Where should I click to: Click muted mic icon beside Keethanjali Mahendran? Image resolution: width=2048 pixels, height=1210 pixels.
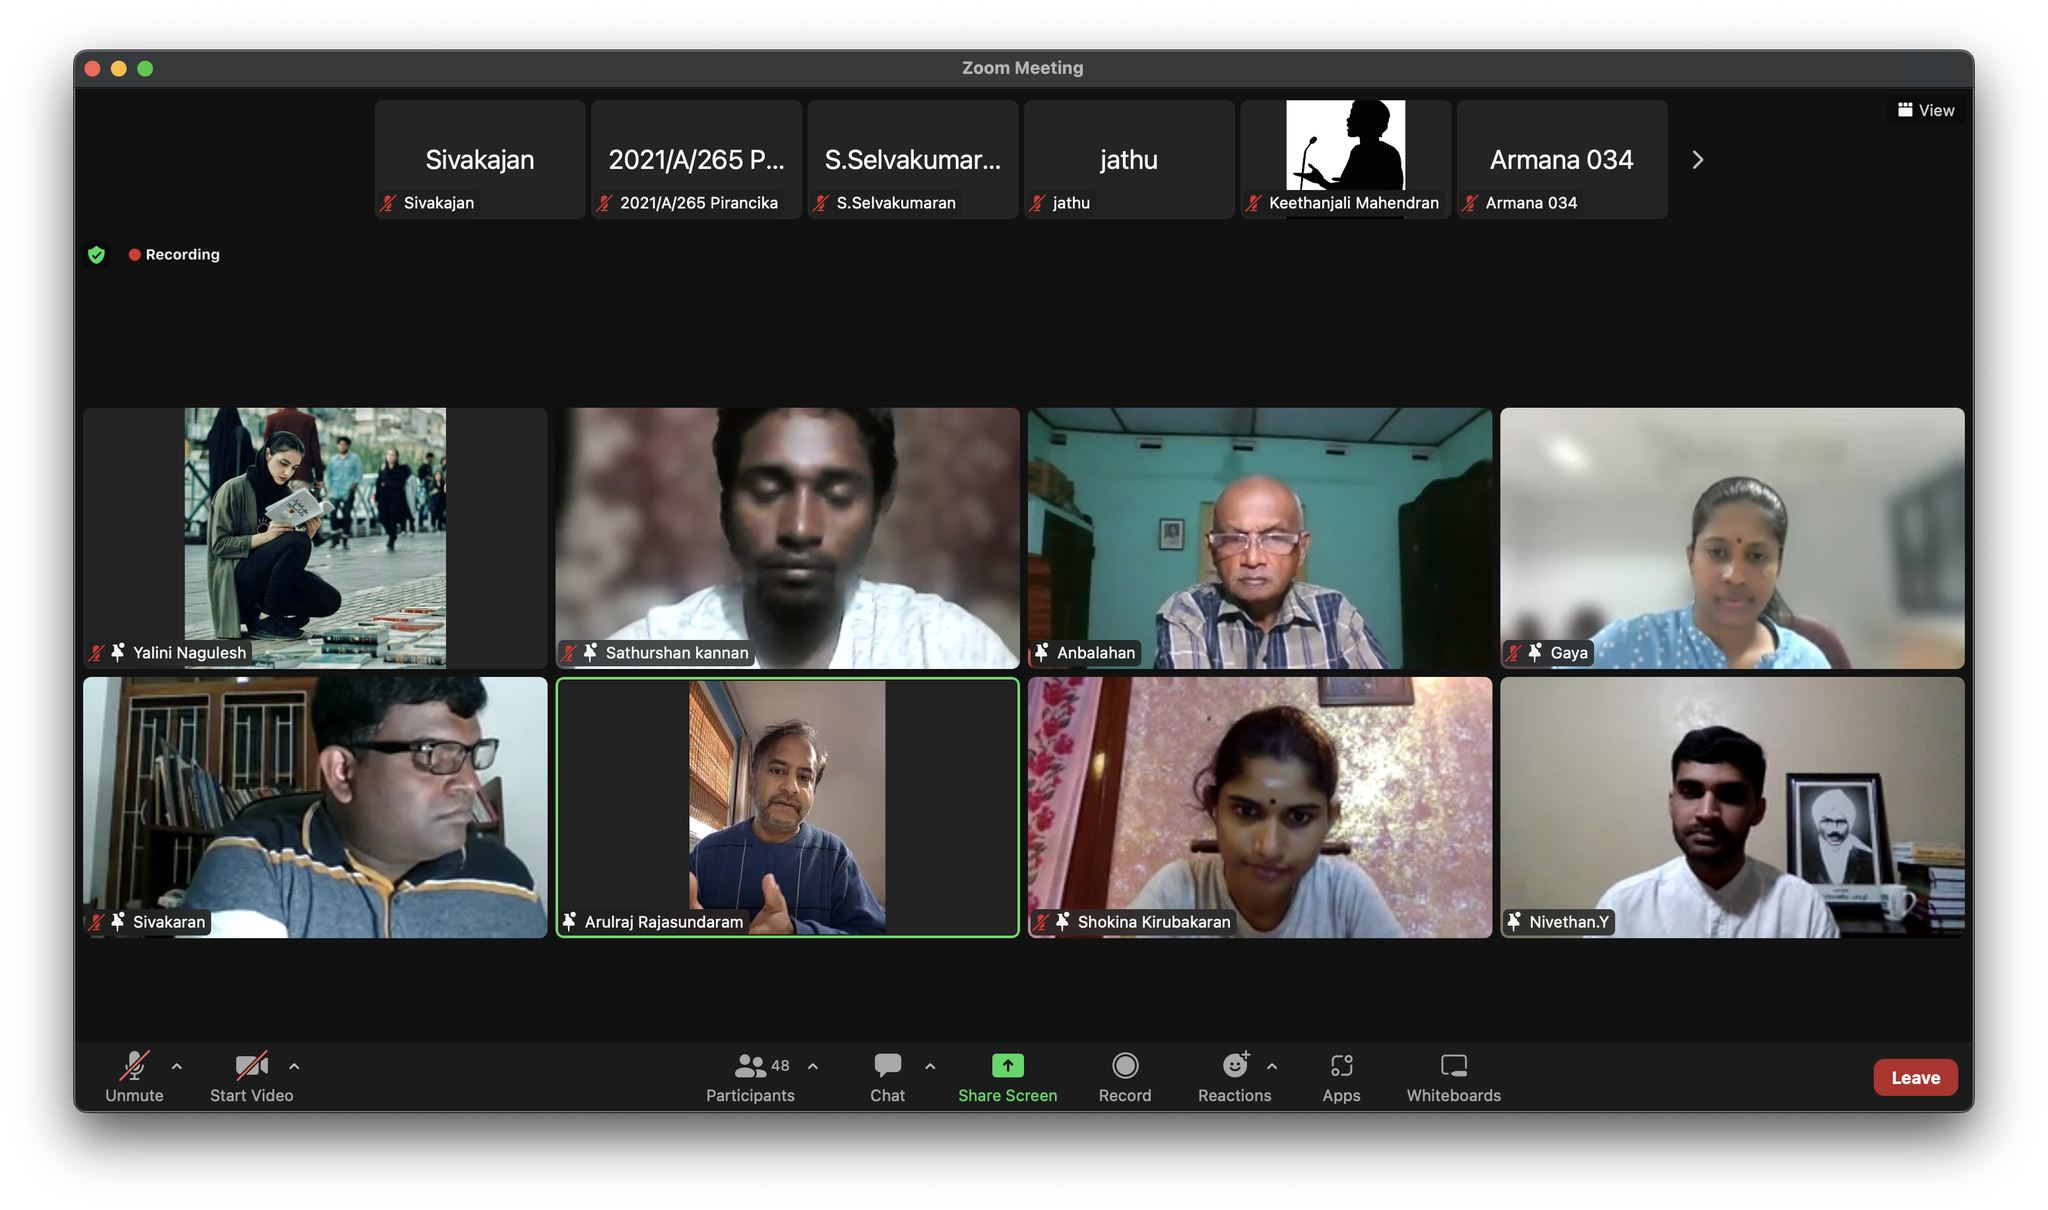pos(1254,203)
